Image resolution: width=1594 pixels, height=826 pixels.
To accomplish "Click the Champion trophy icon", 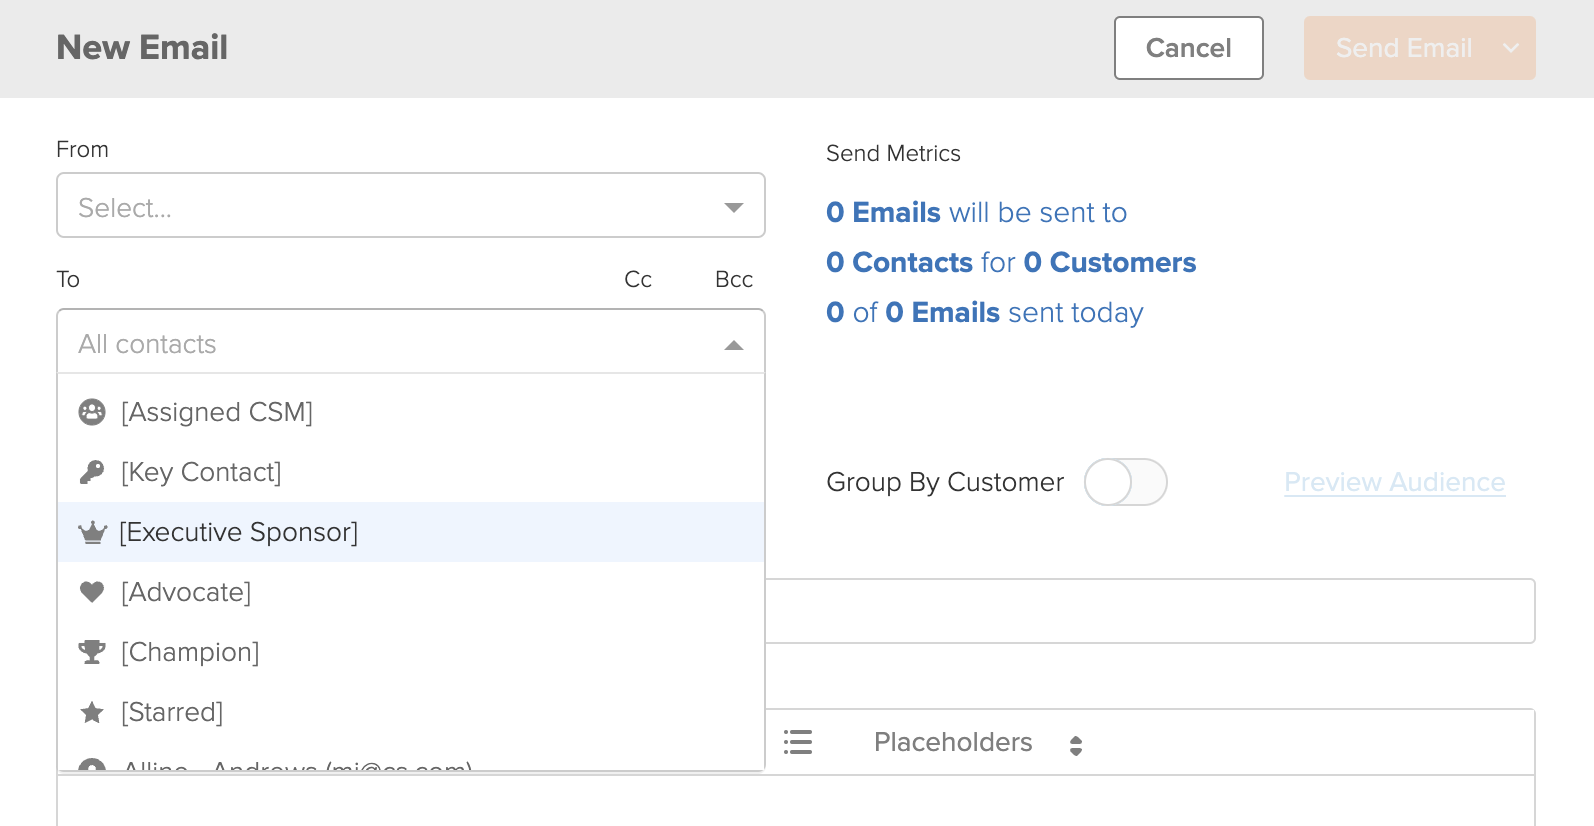I will 92,652.
